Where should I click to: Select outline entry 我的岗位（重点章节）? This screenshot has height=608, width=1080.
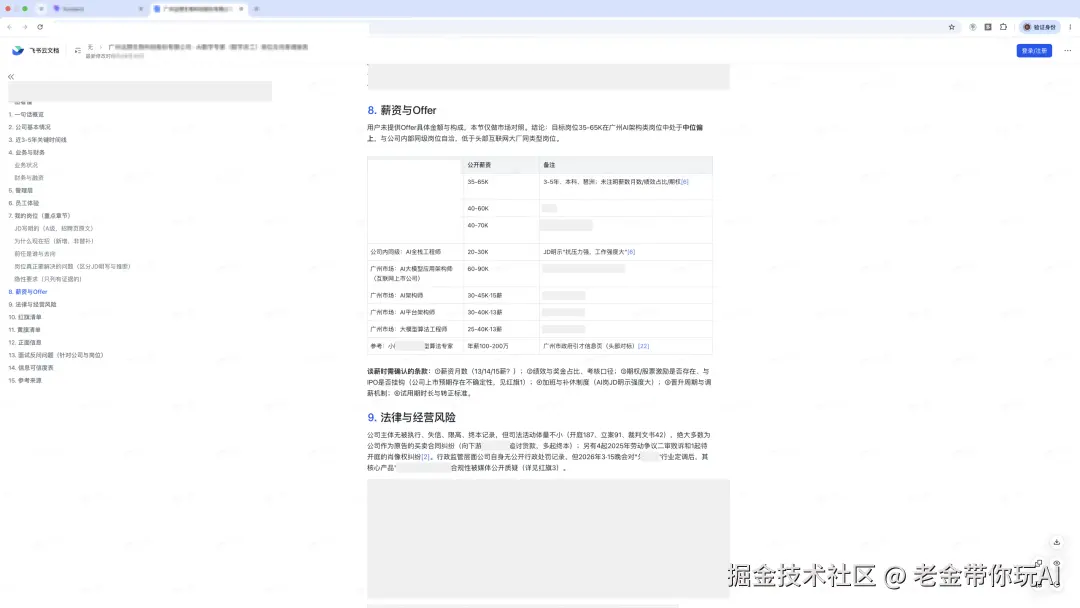(39, 216)
